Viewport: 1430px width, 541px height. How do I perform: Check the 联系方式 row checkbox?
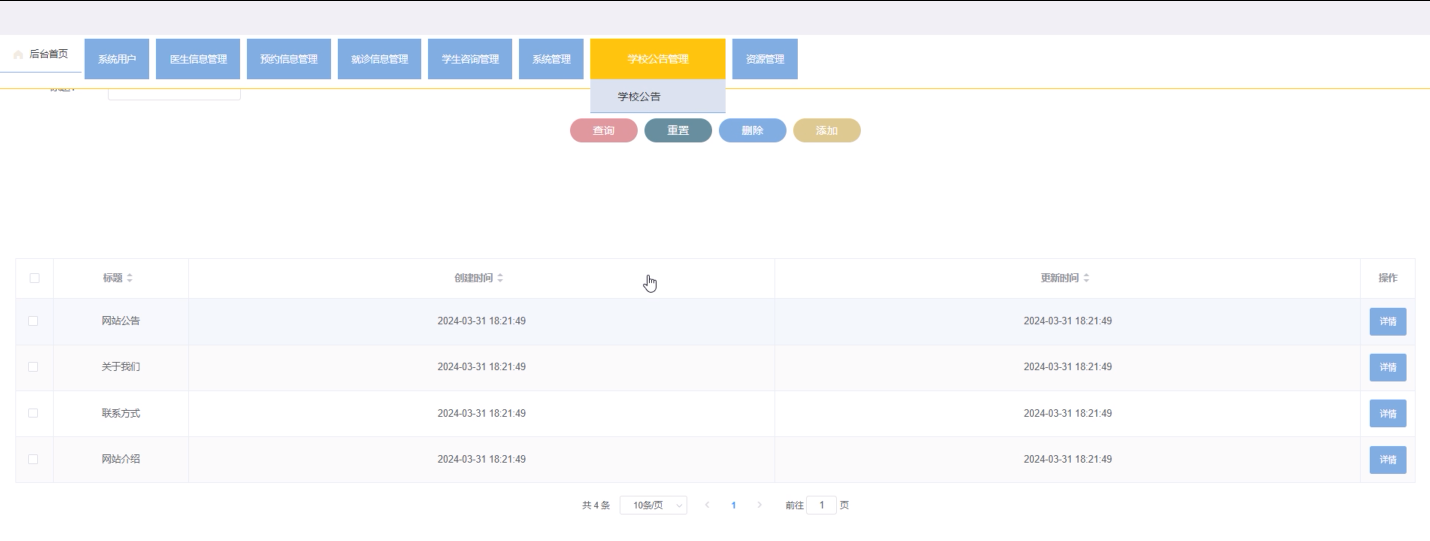33,413
